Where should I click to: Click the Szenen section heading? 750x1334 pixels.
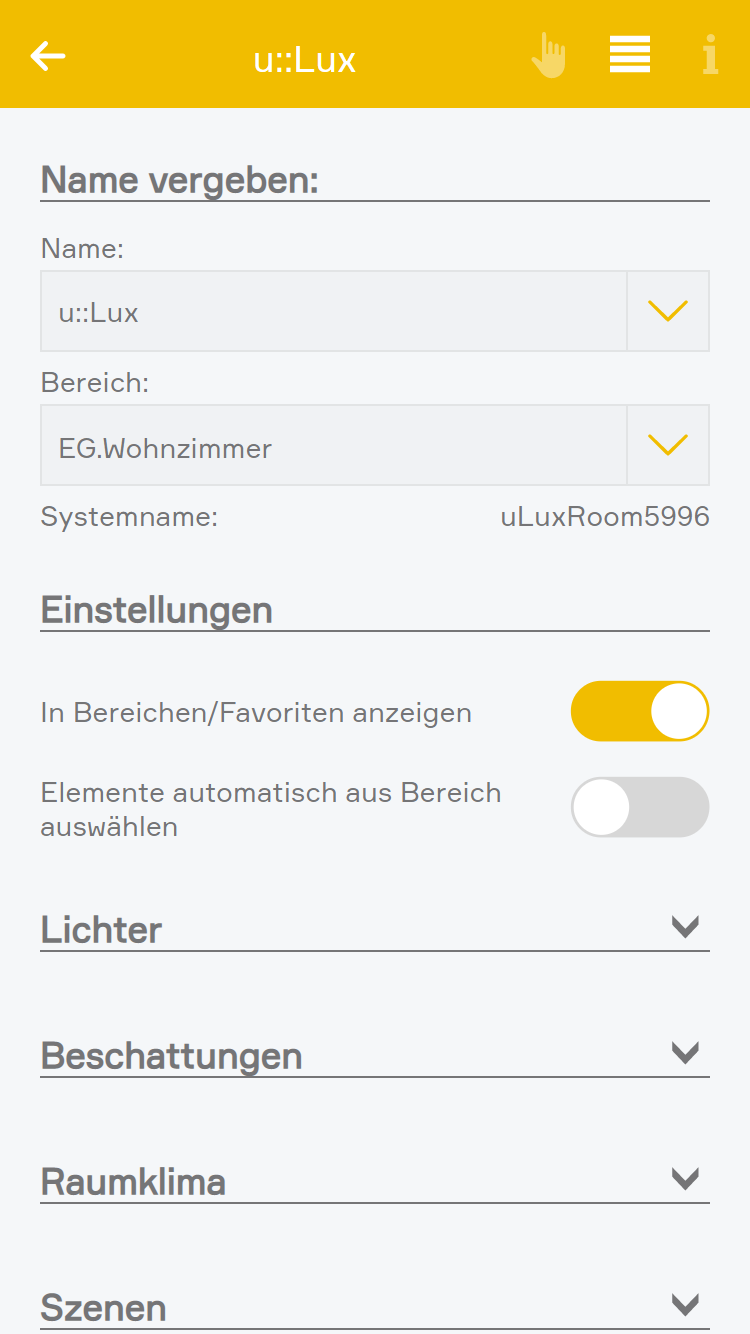[103, 1308]
